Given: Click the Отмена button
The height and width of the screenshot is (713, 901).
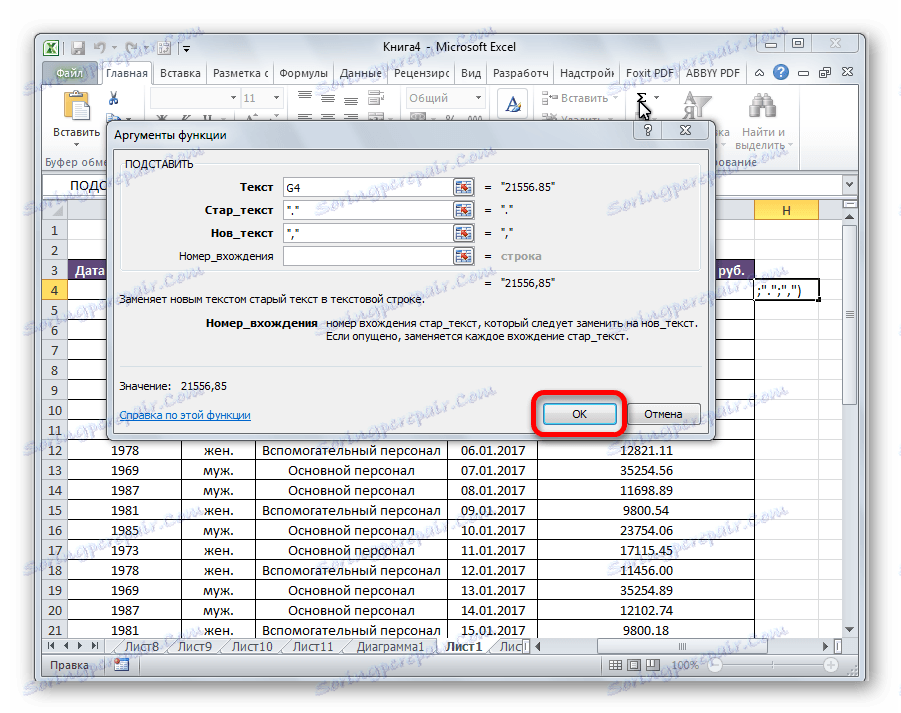Looking at the screenshot, I should point(663,414).
